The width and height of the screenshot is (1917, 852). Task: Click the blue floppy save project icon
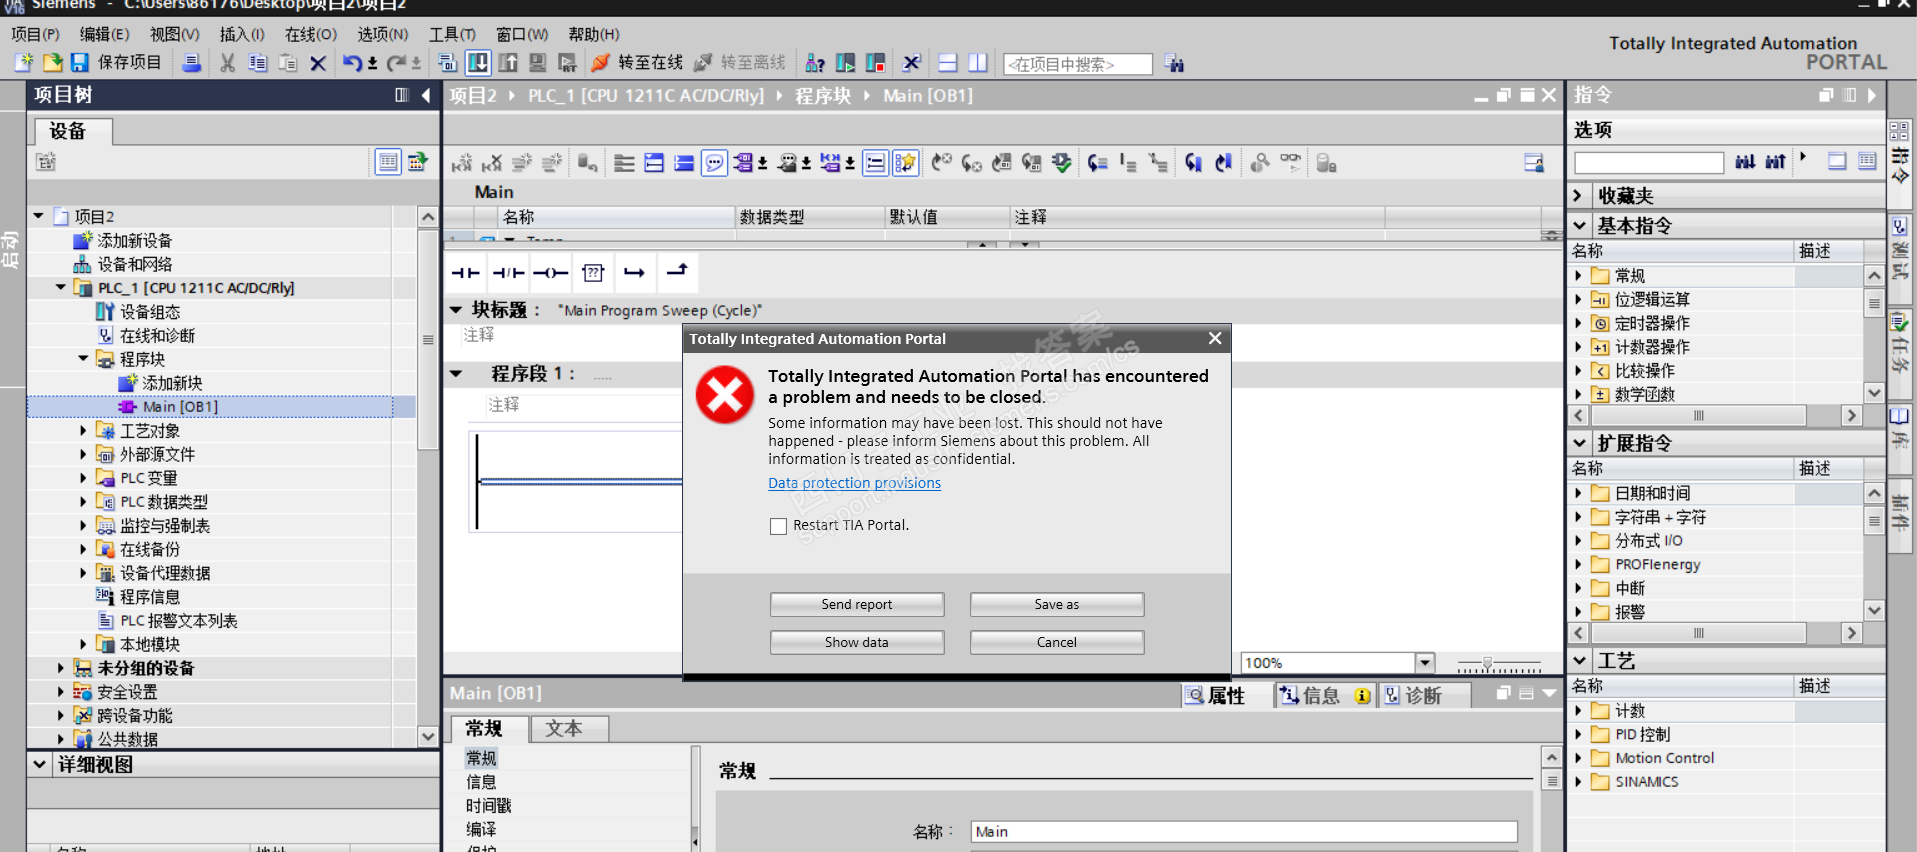[80, 63]
